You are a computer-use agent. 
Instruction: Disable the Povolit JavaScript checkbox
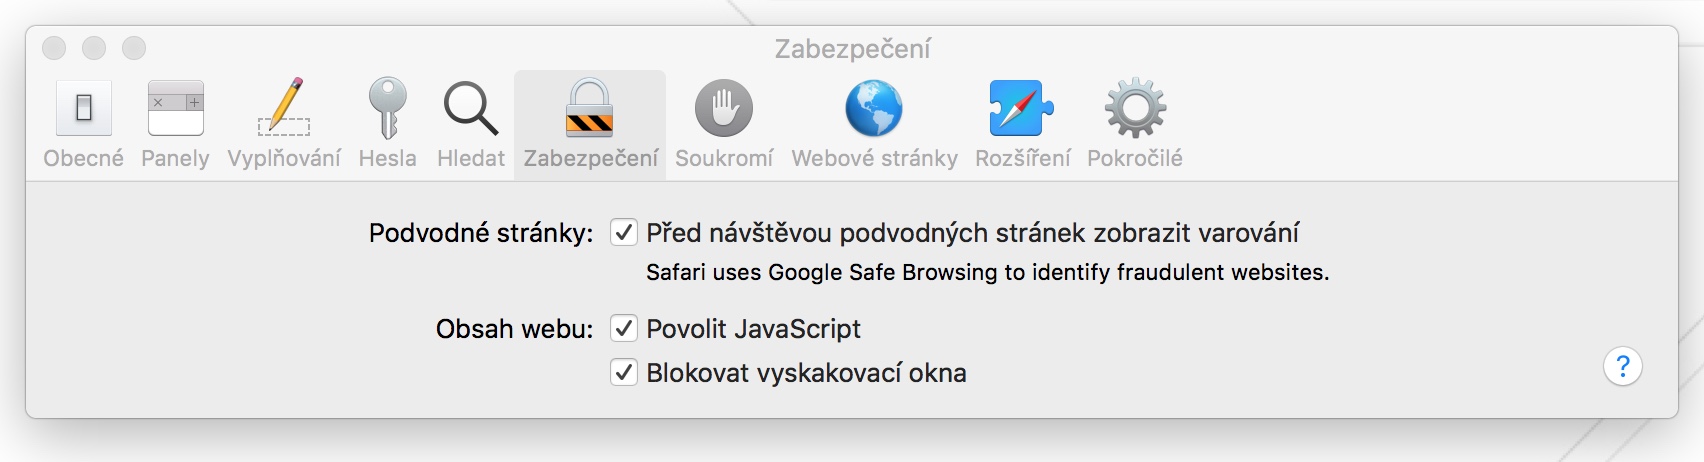(624, 329)
